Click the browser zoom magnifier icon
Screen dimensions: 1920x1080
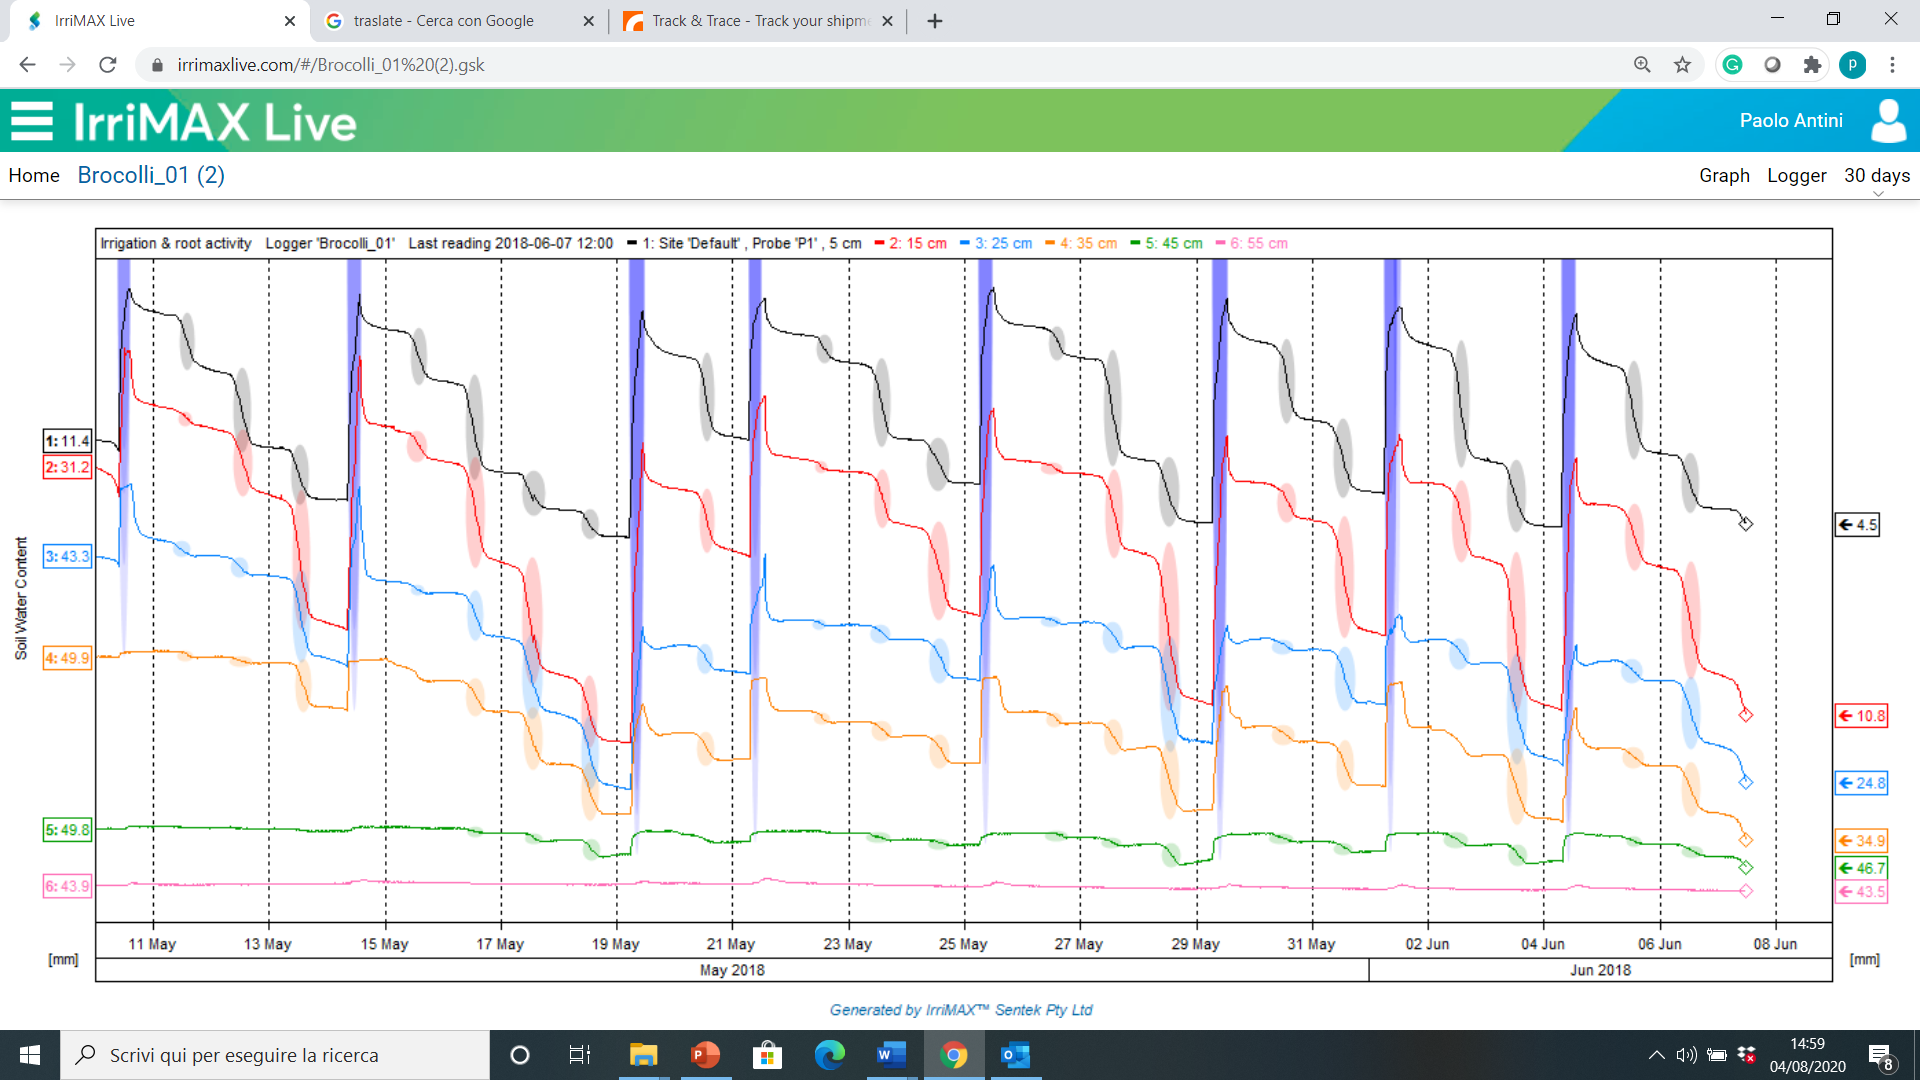coord(1642,65)
